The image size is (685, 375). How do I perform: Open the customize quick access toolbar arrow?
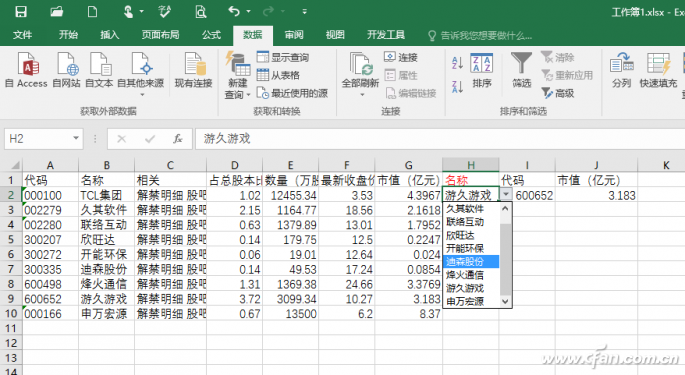[304, 12]
